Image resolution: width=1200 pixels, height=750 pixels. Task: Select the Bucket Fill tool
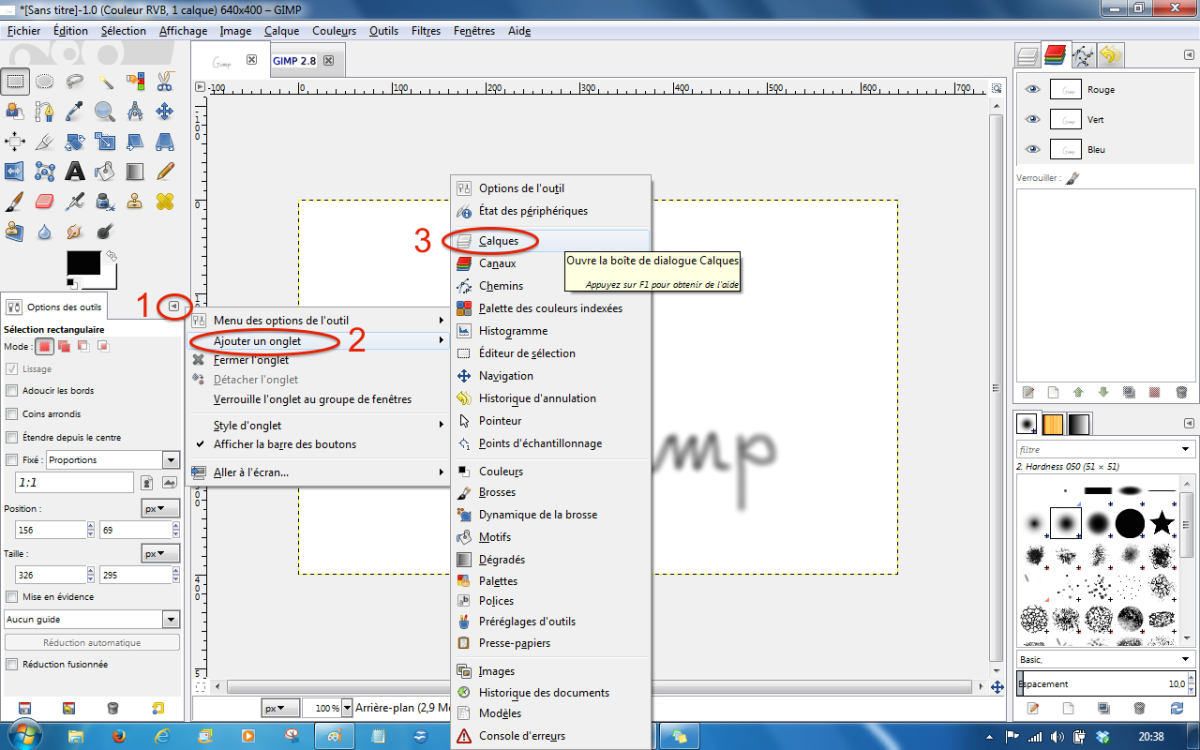pos(105,172)
